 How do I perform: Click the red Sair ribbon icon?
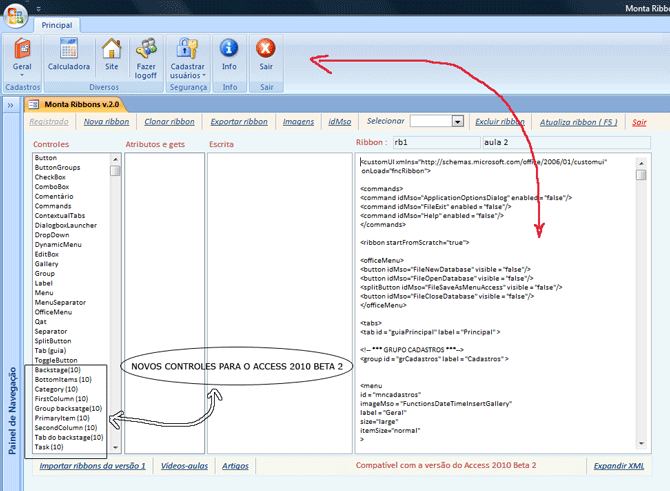click(266, 48)
